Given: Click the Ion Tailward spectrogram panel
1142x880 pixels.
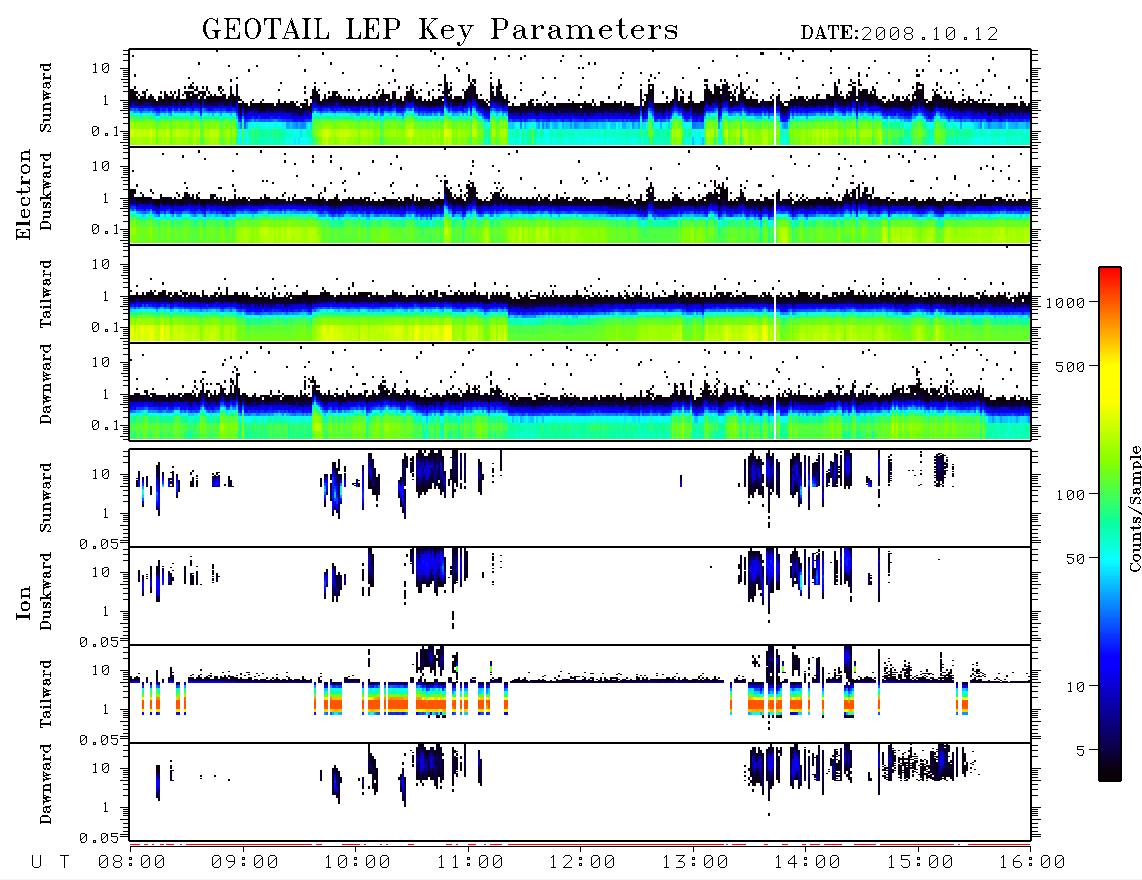Looking at the screenshot, I should pos(580,694).
